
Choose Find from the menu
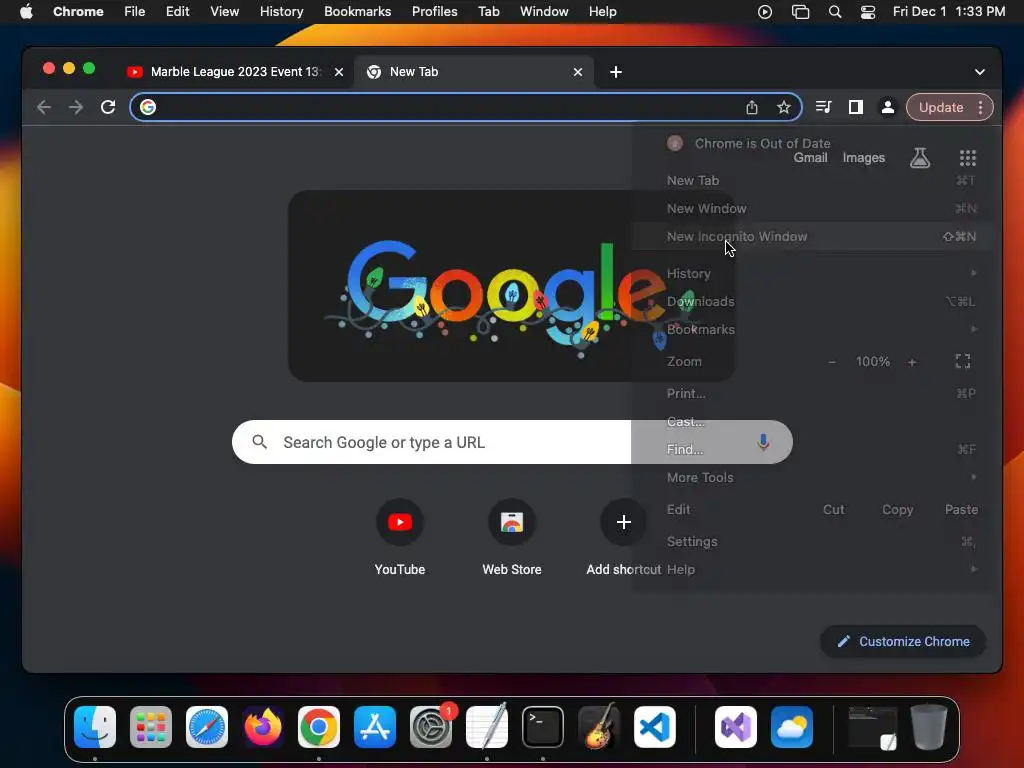click(813, 449)
